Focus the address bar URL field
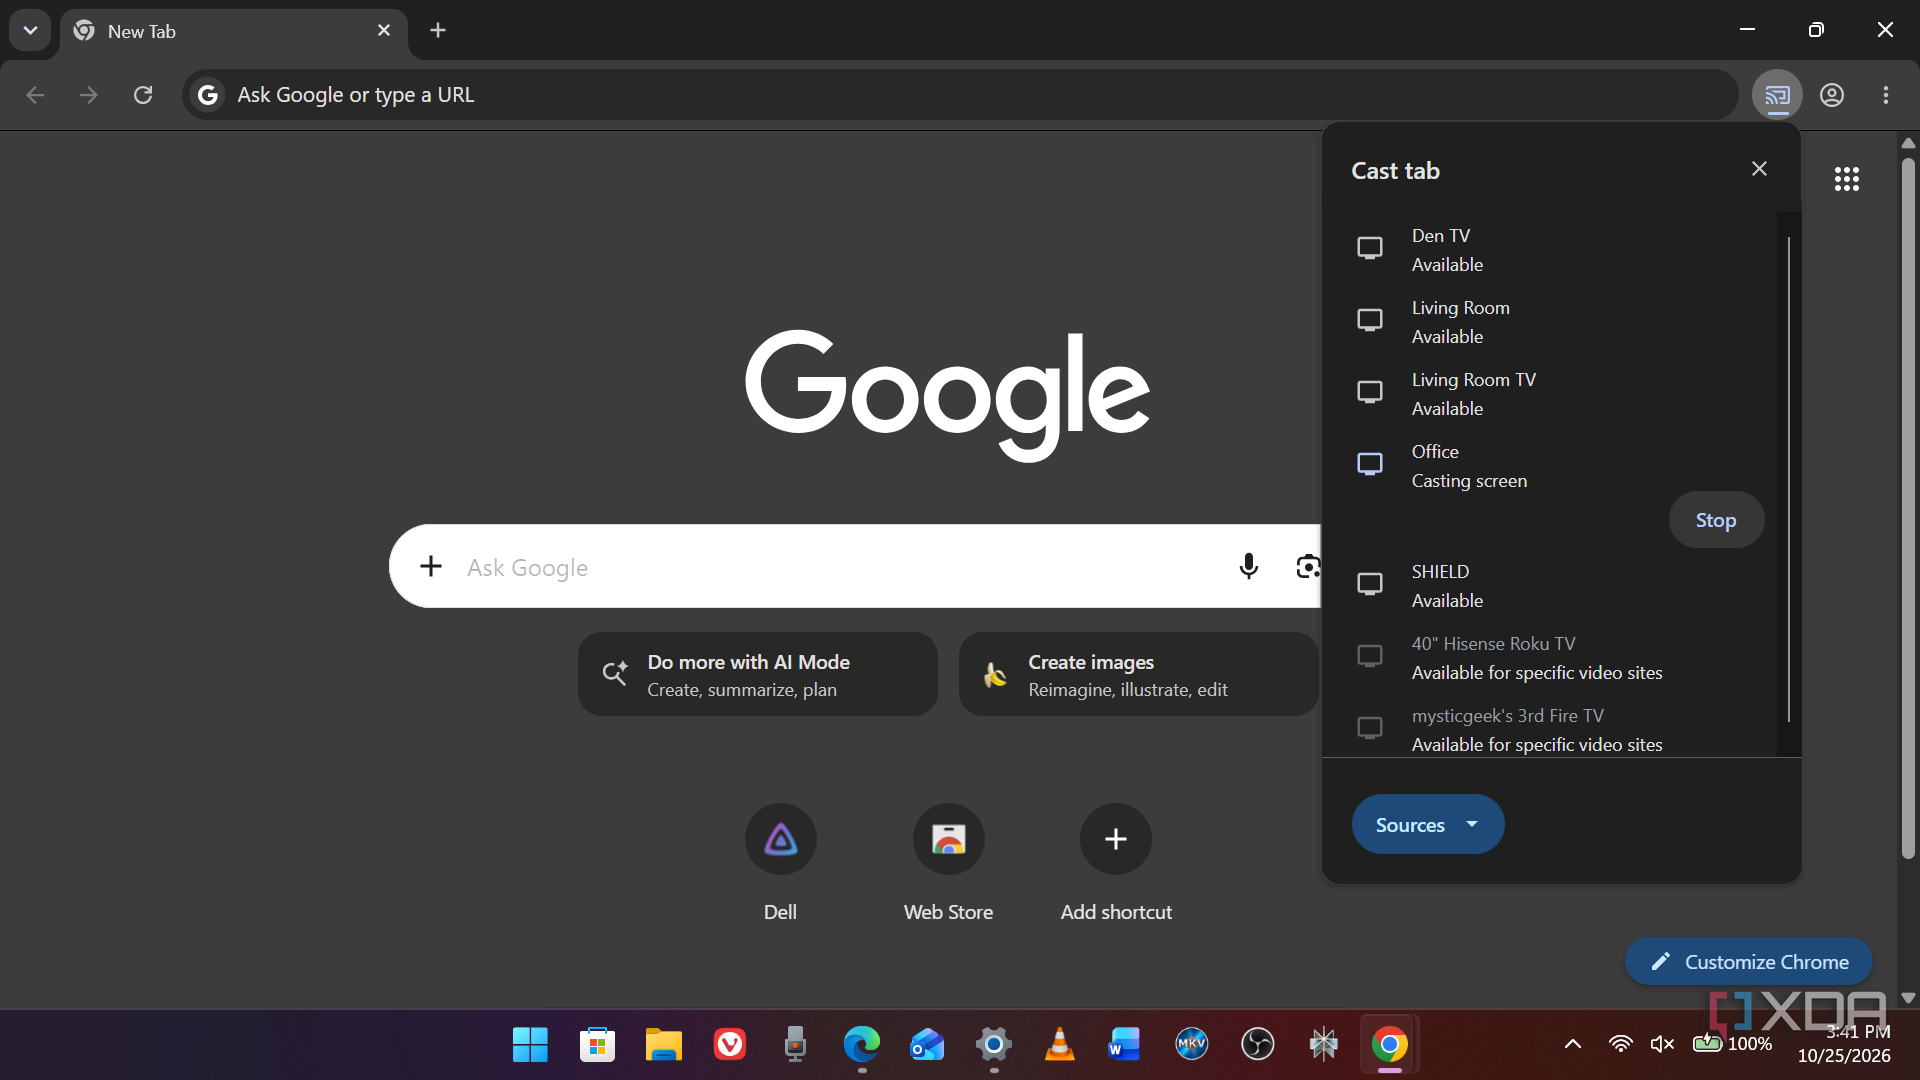The height and width of the screenshot is (1080, 1920). (x=960, y=95)
